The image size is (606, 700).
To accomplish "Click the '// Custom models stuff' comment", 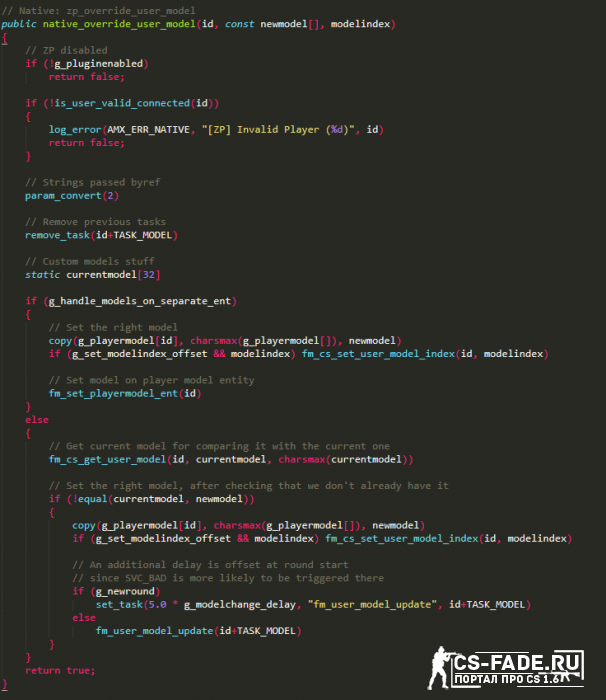I will (90, 261).
